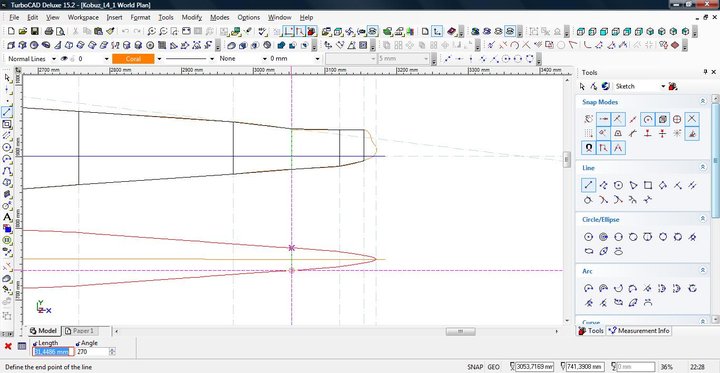Collapse the Arc section
Screen dimensions: 720x373
tap(702, 271)
